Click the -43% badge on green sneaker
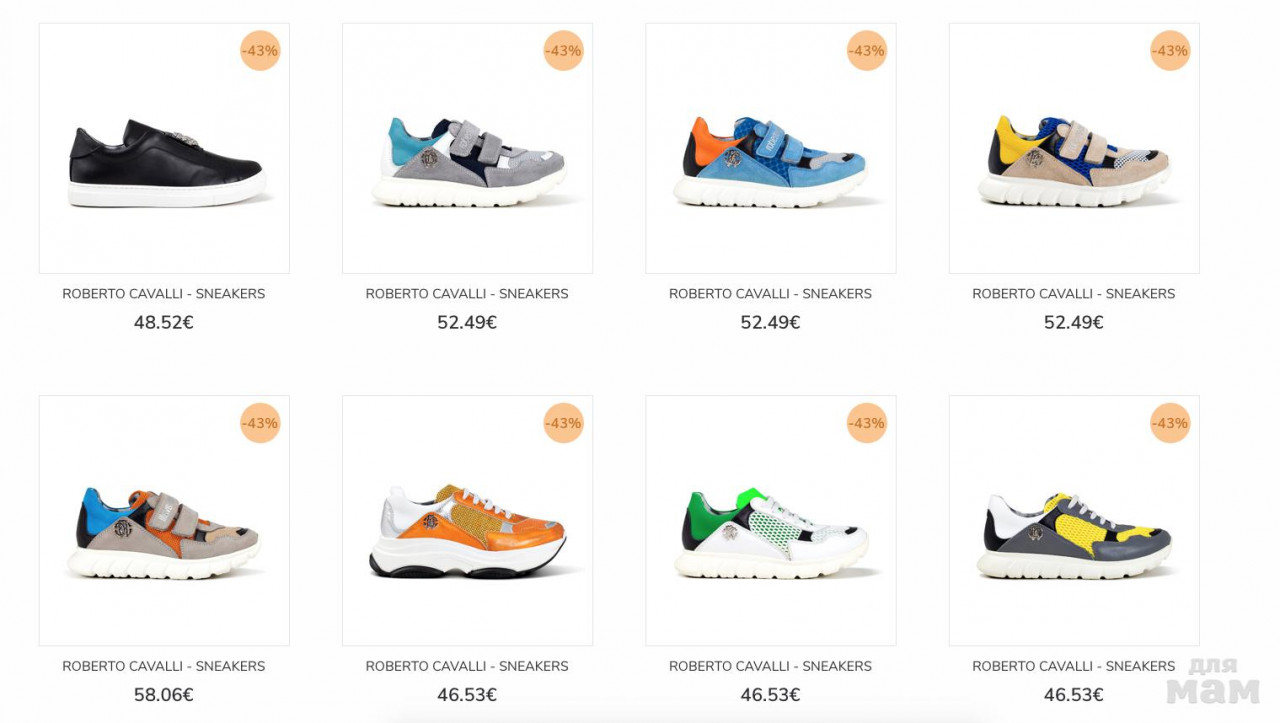 [x=867, y=423]
